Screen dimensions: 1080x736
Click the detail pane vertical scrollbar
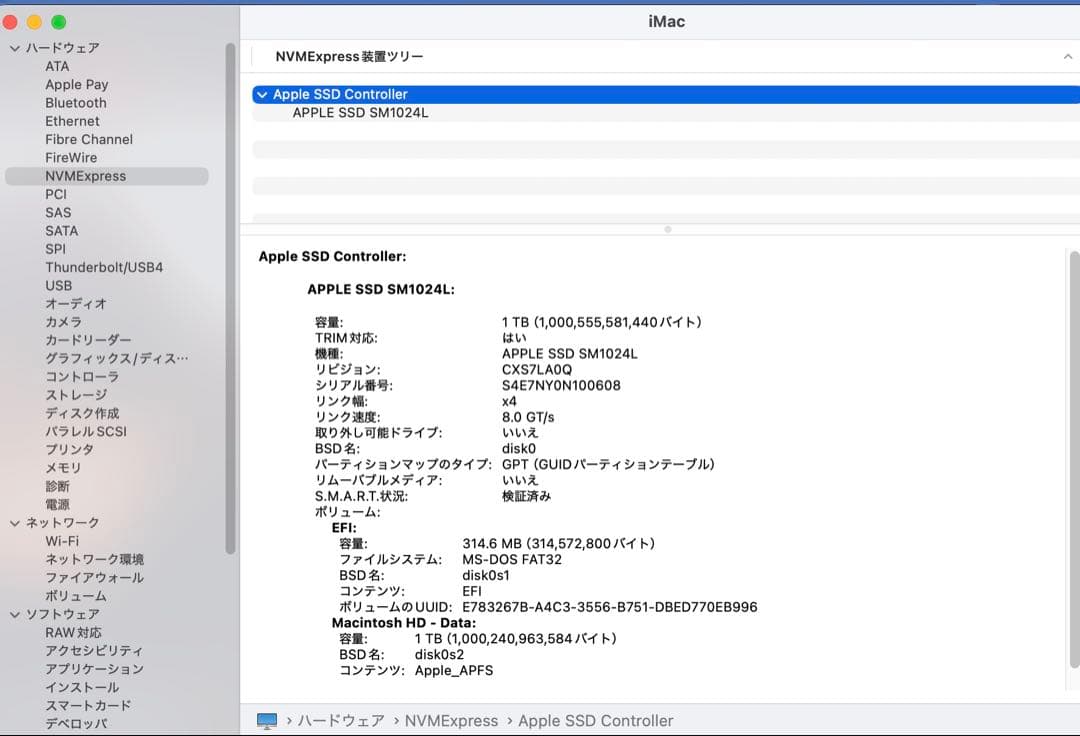tap(1074, 459)
